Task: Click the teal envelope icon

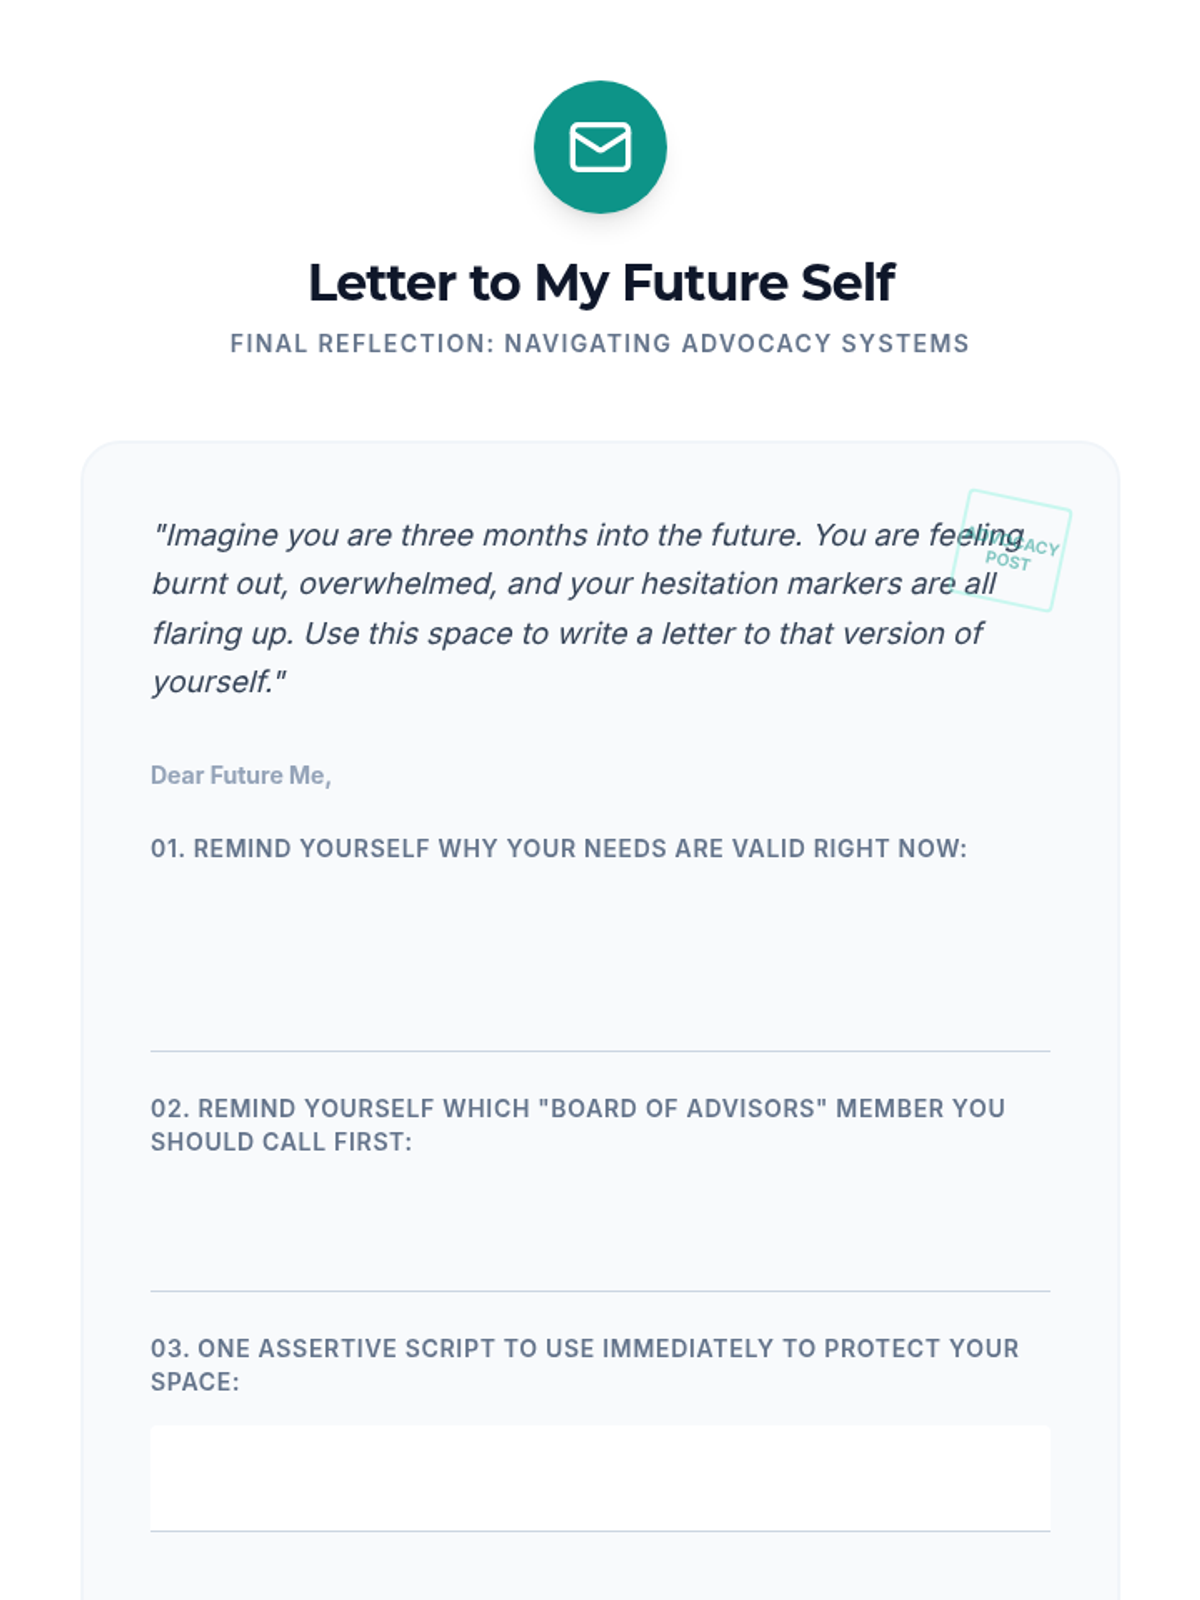Action: pyautogui.click(x=600, y=147)
